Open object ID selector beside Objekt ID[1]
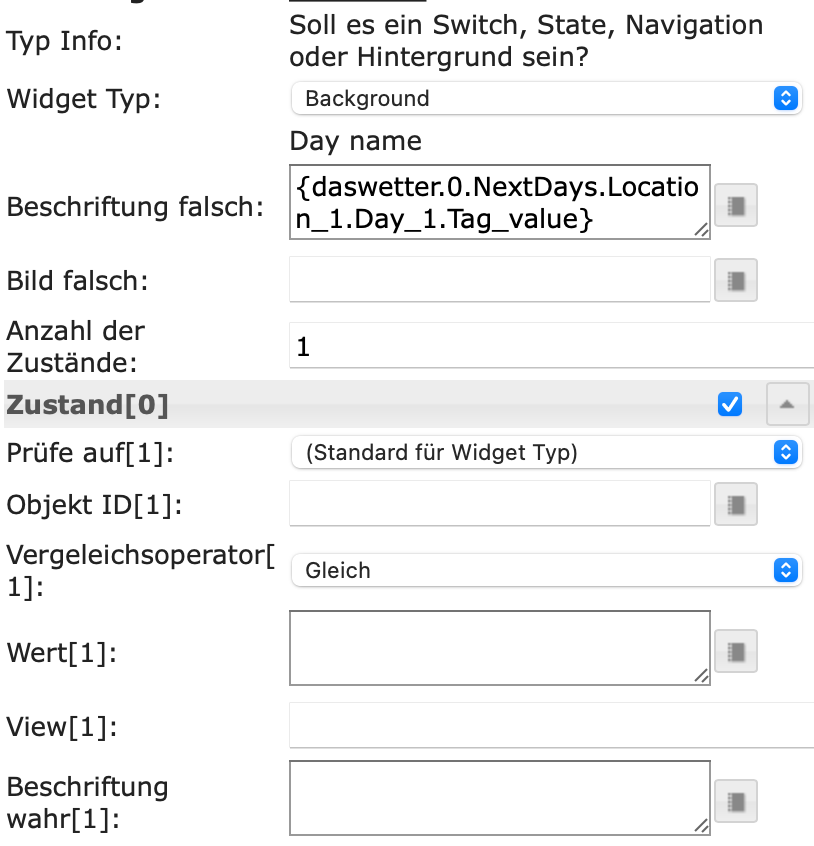Screen dimensions: 814x846 point(735,503)
